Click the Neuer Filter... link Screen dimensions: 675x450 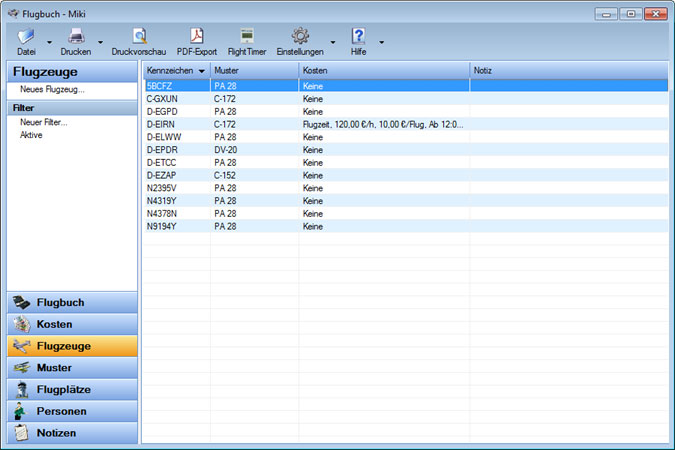coord(43,122)
